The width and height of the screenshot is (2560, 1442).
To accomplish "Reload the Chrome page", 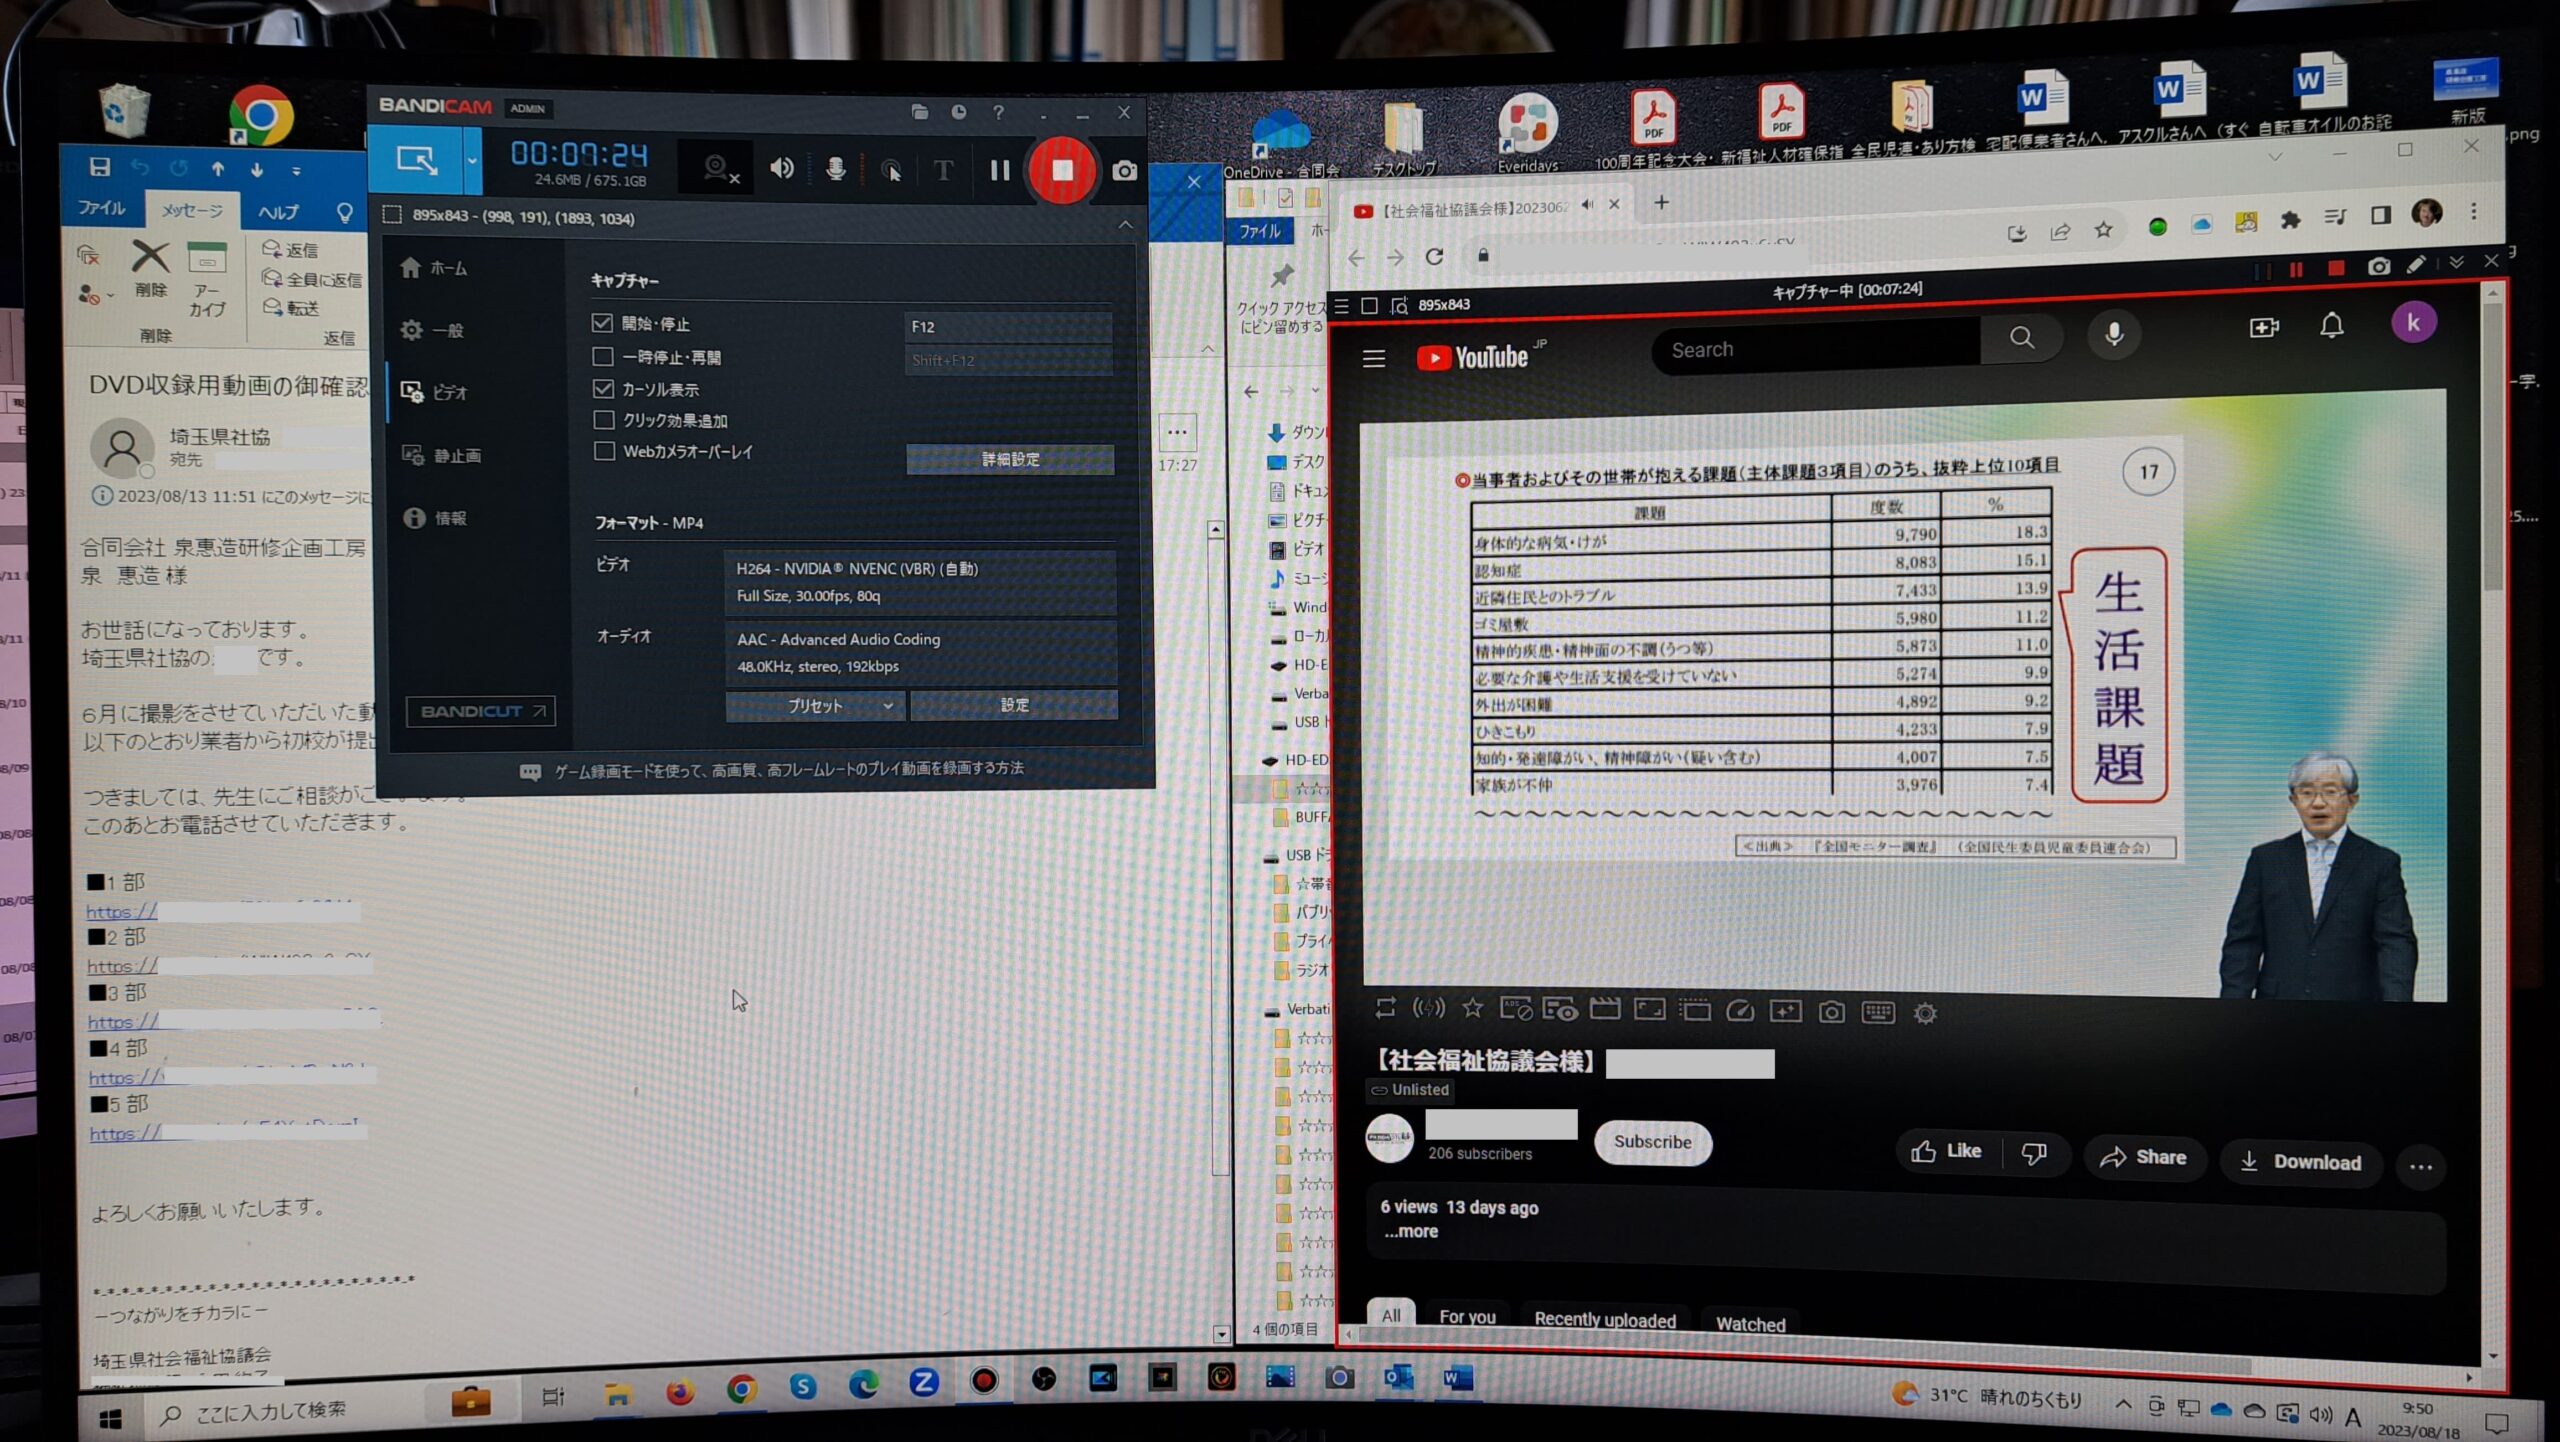I will (x=1434, y=256).
